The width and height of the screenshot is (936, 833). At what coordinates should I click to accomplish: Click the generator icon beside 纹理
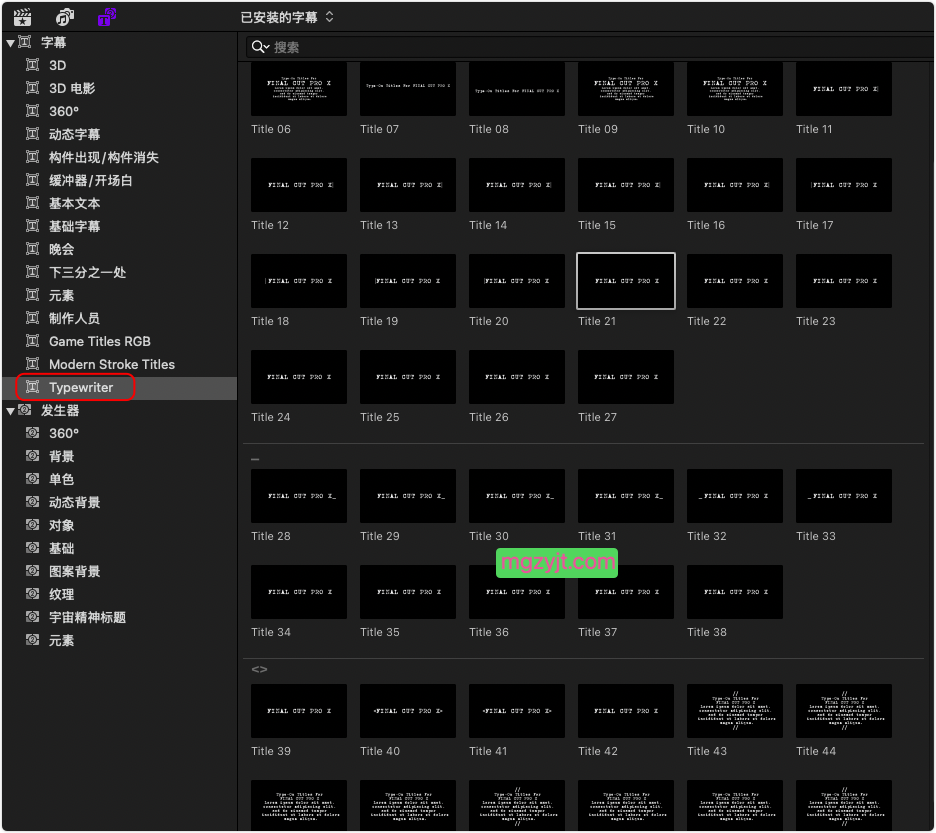[x=33, y=594]
